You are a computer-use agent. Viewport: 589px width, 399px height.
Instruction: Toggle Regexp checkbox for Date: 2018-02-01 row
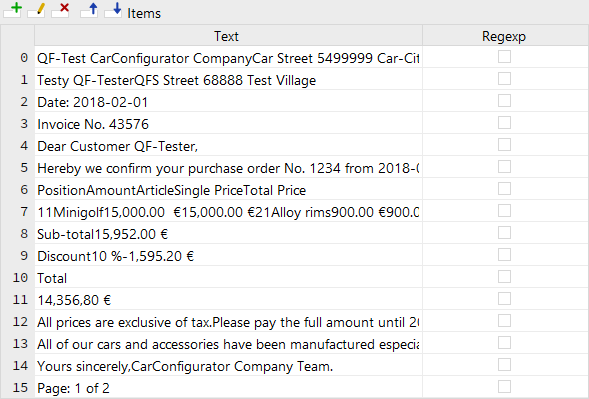coord(504,101)
